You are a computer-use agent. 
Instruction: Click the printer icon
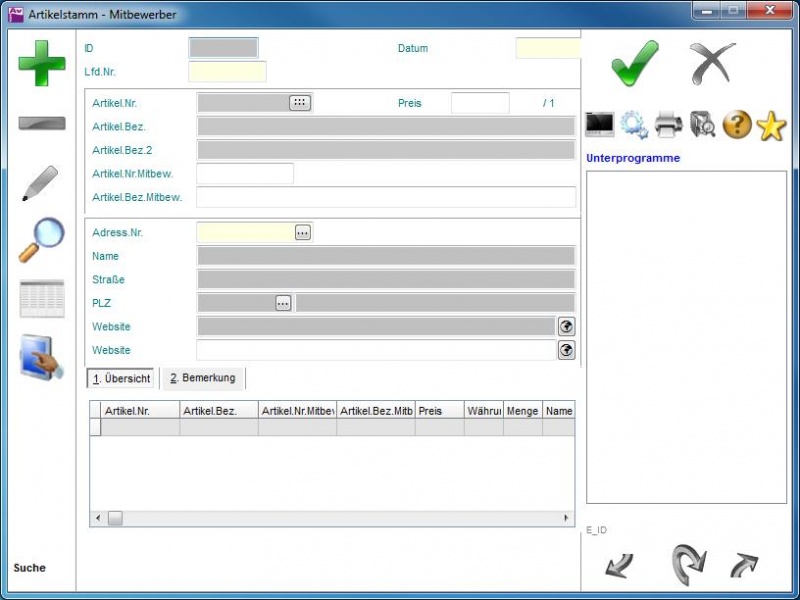[x=668, y=124]
